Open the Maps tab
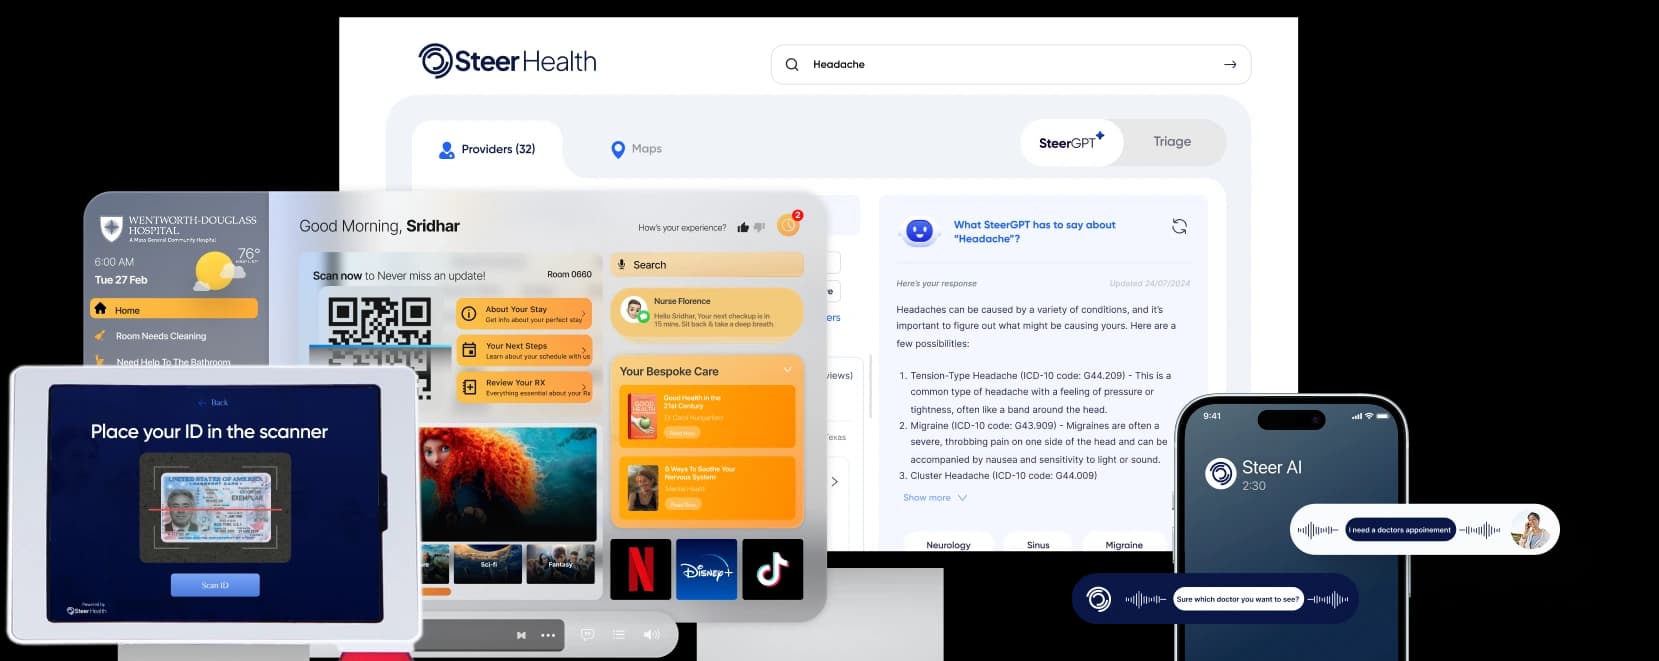The width and height of the screenshot is (1659, 661). pos(636,149)
